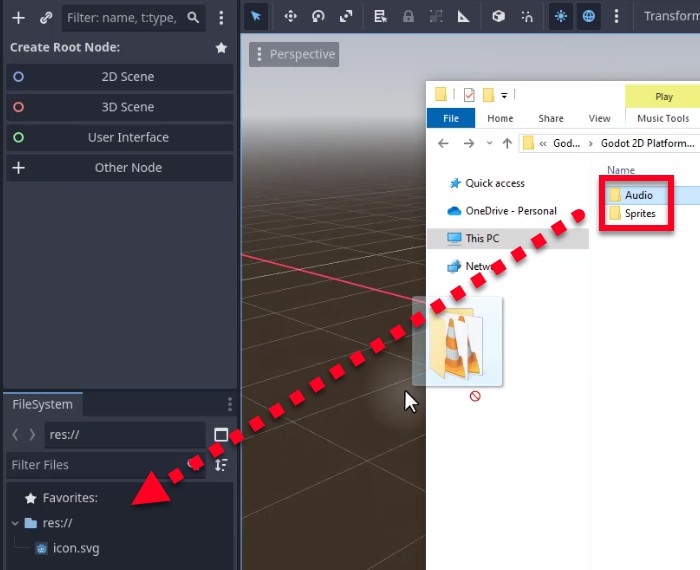Image resolution: width=700 pixels, height=570 pixels.
Task: Go back in FileSystem path history
Action: (x=15, y=434)
